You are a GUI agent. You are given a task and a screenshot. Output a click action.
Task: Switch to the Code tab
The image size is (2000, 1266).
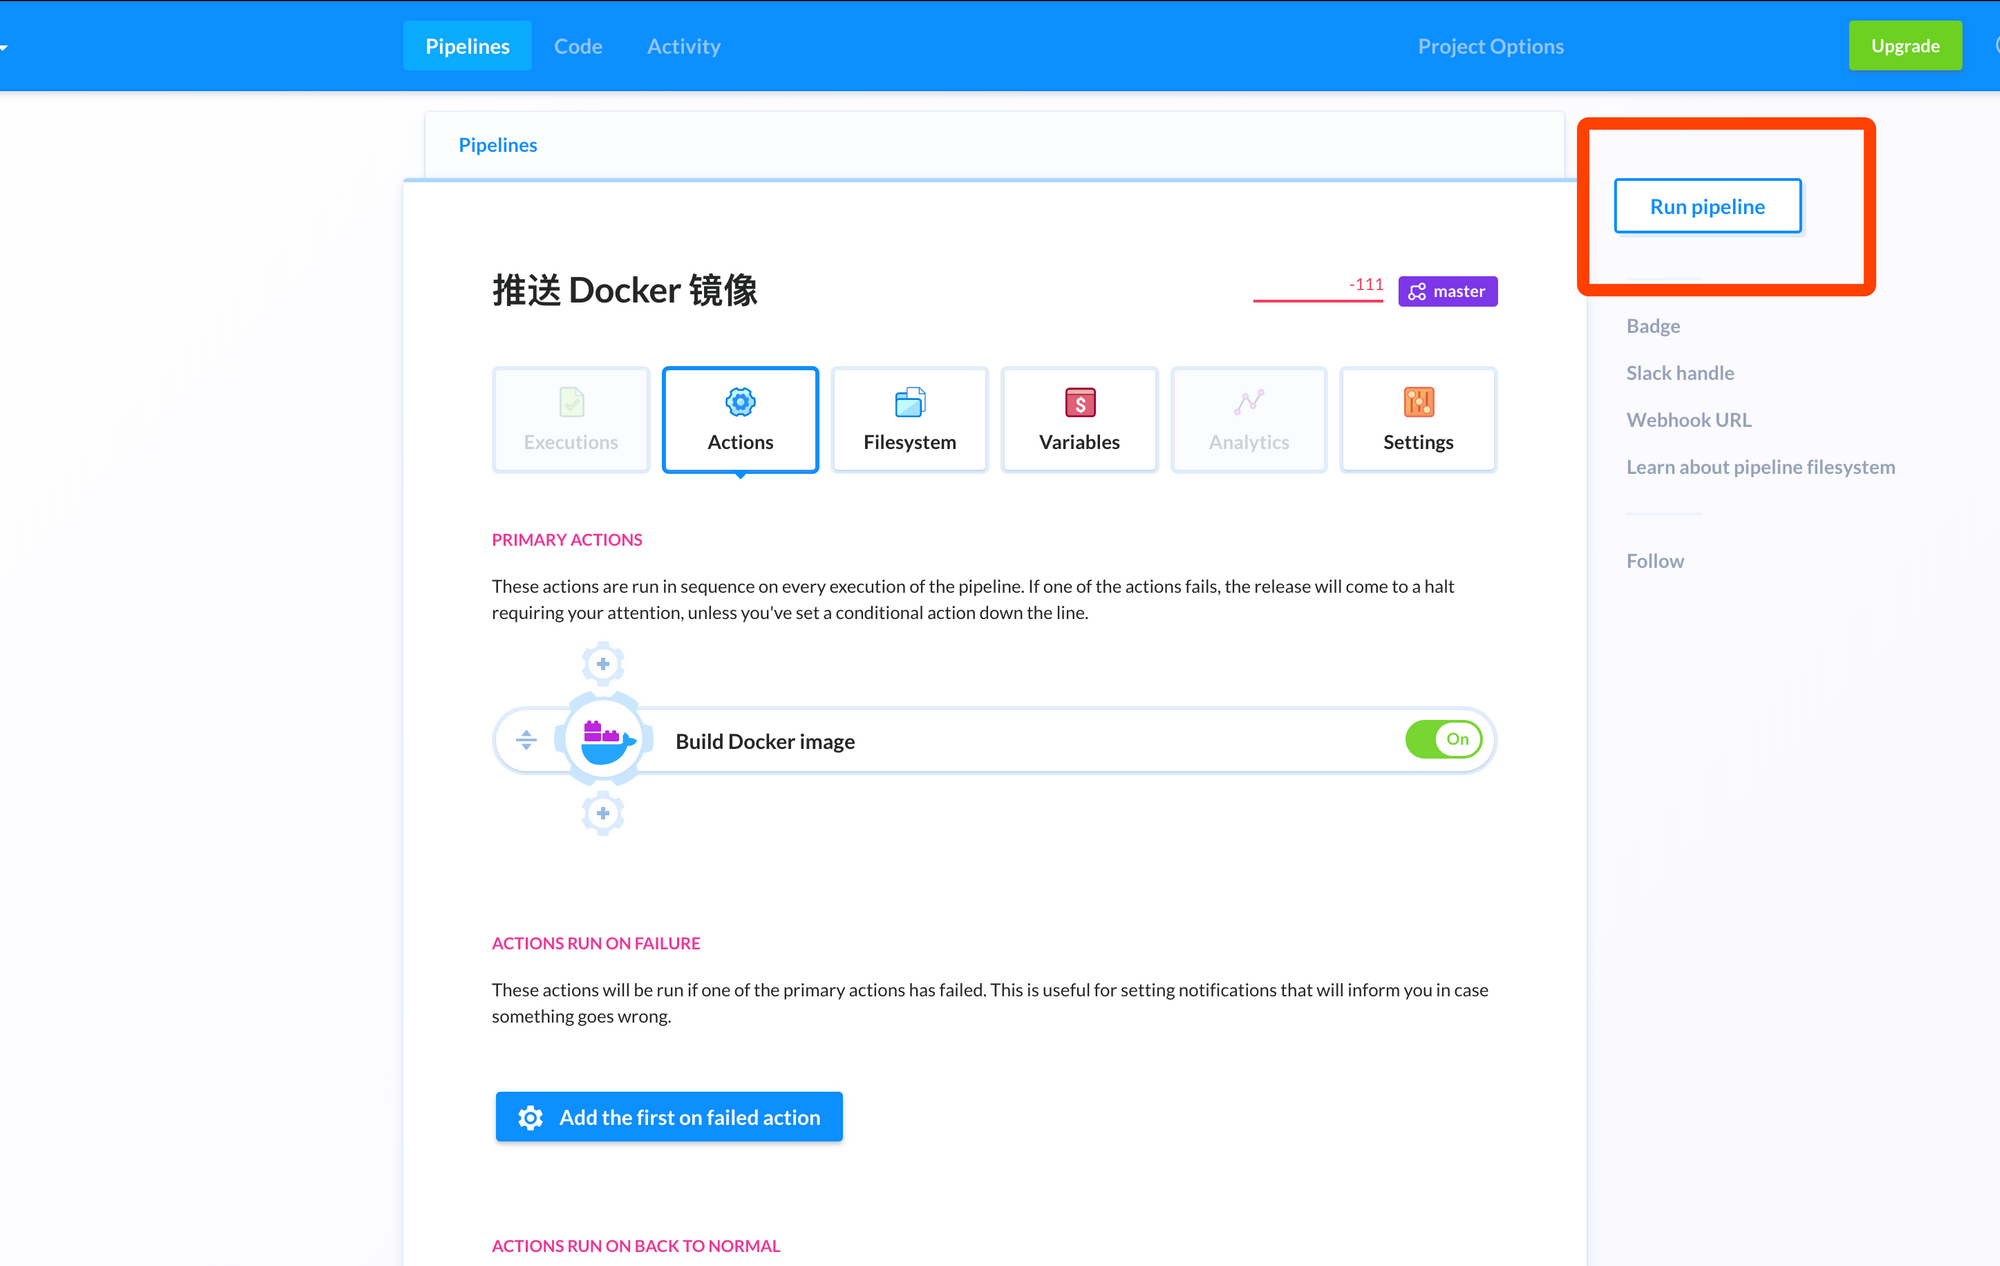click(578, 46)
